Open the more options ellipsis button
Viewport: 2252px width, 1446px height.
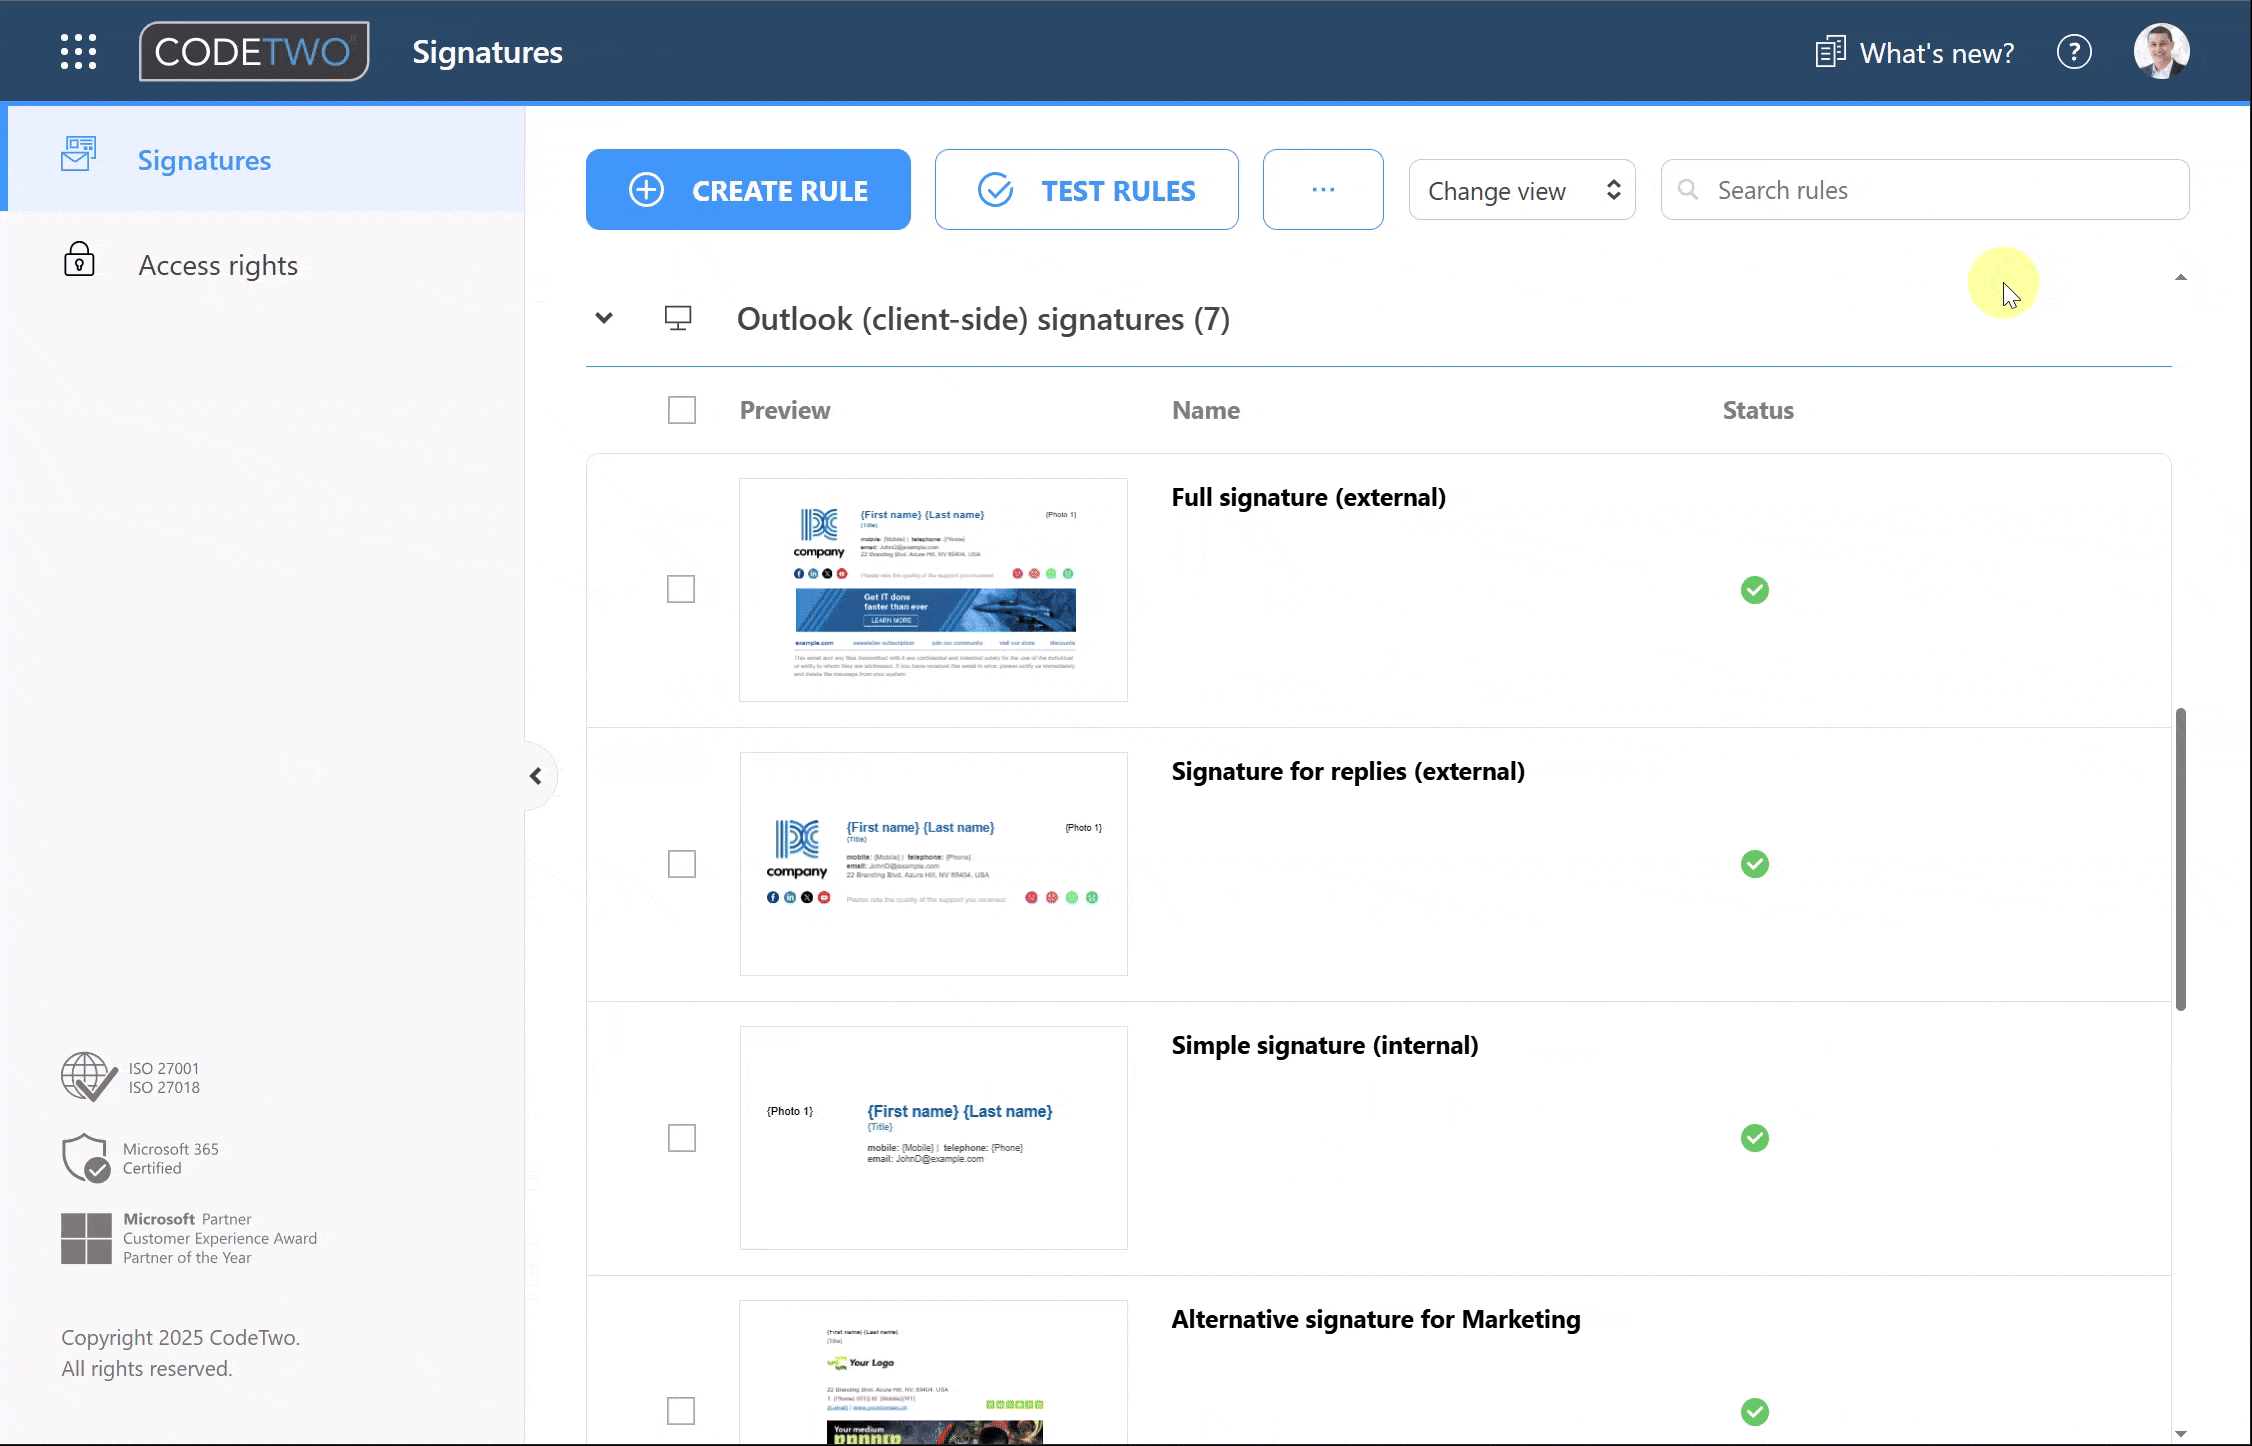[x=1323, y=190]
